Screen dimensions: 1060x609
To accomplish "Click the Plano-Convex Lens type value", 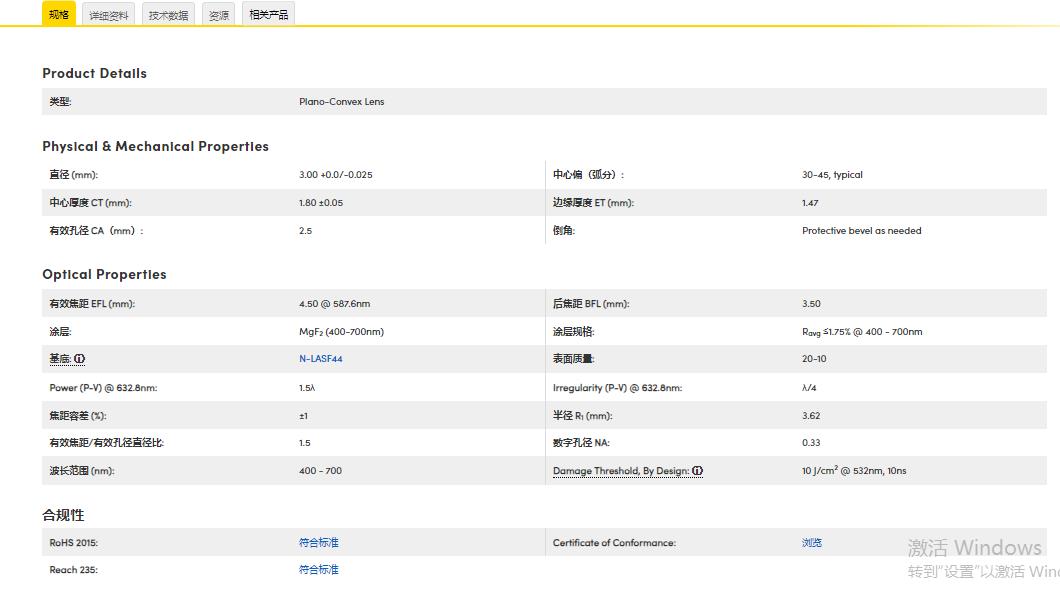I will tap(341, 102).
